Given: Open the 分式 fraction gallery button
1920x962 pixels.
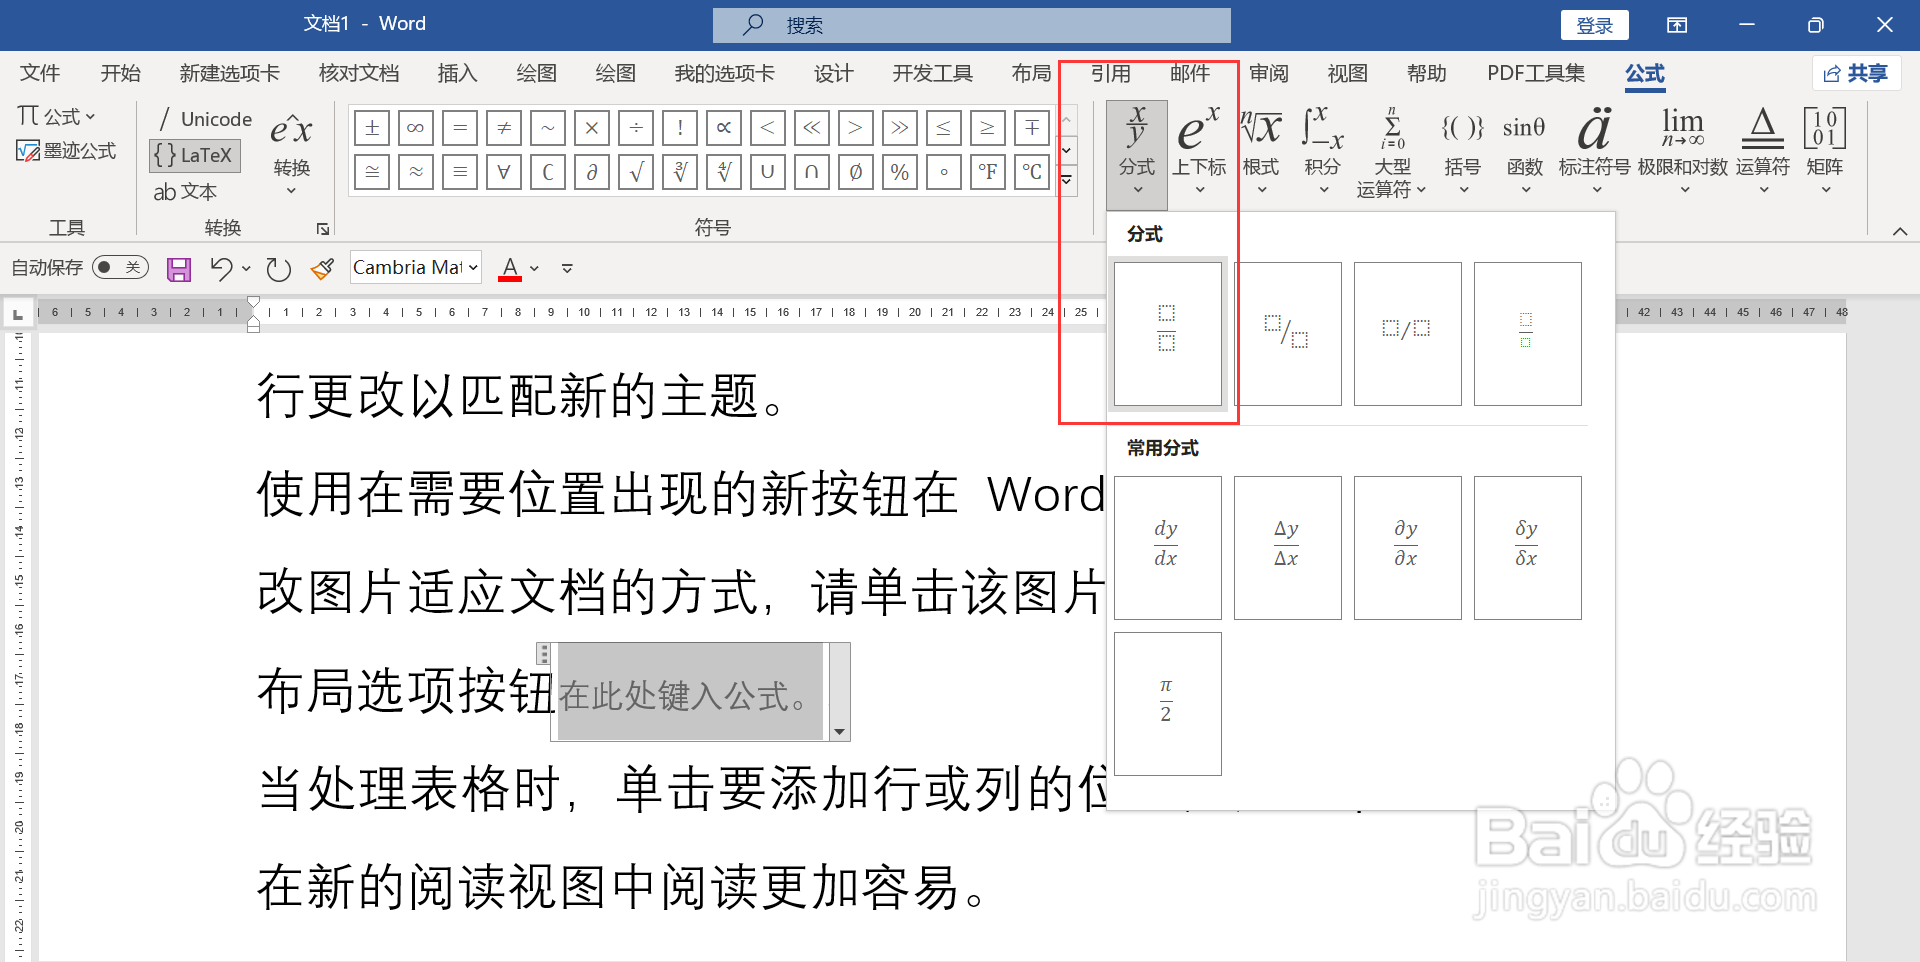Looking at the screenshot, I should 1137,153.
